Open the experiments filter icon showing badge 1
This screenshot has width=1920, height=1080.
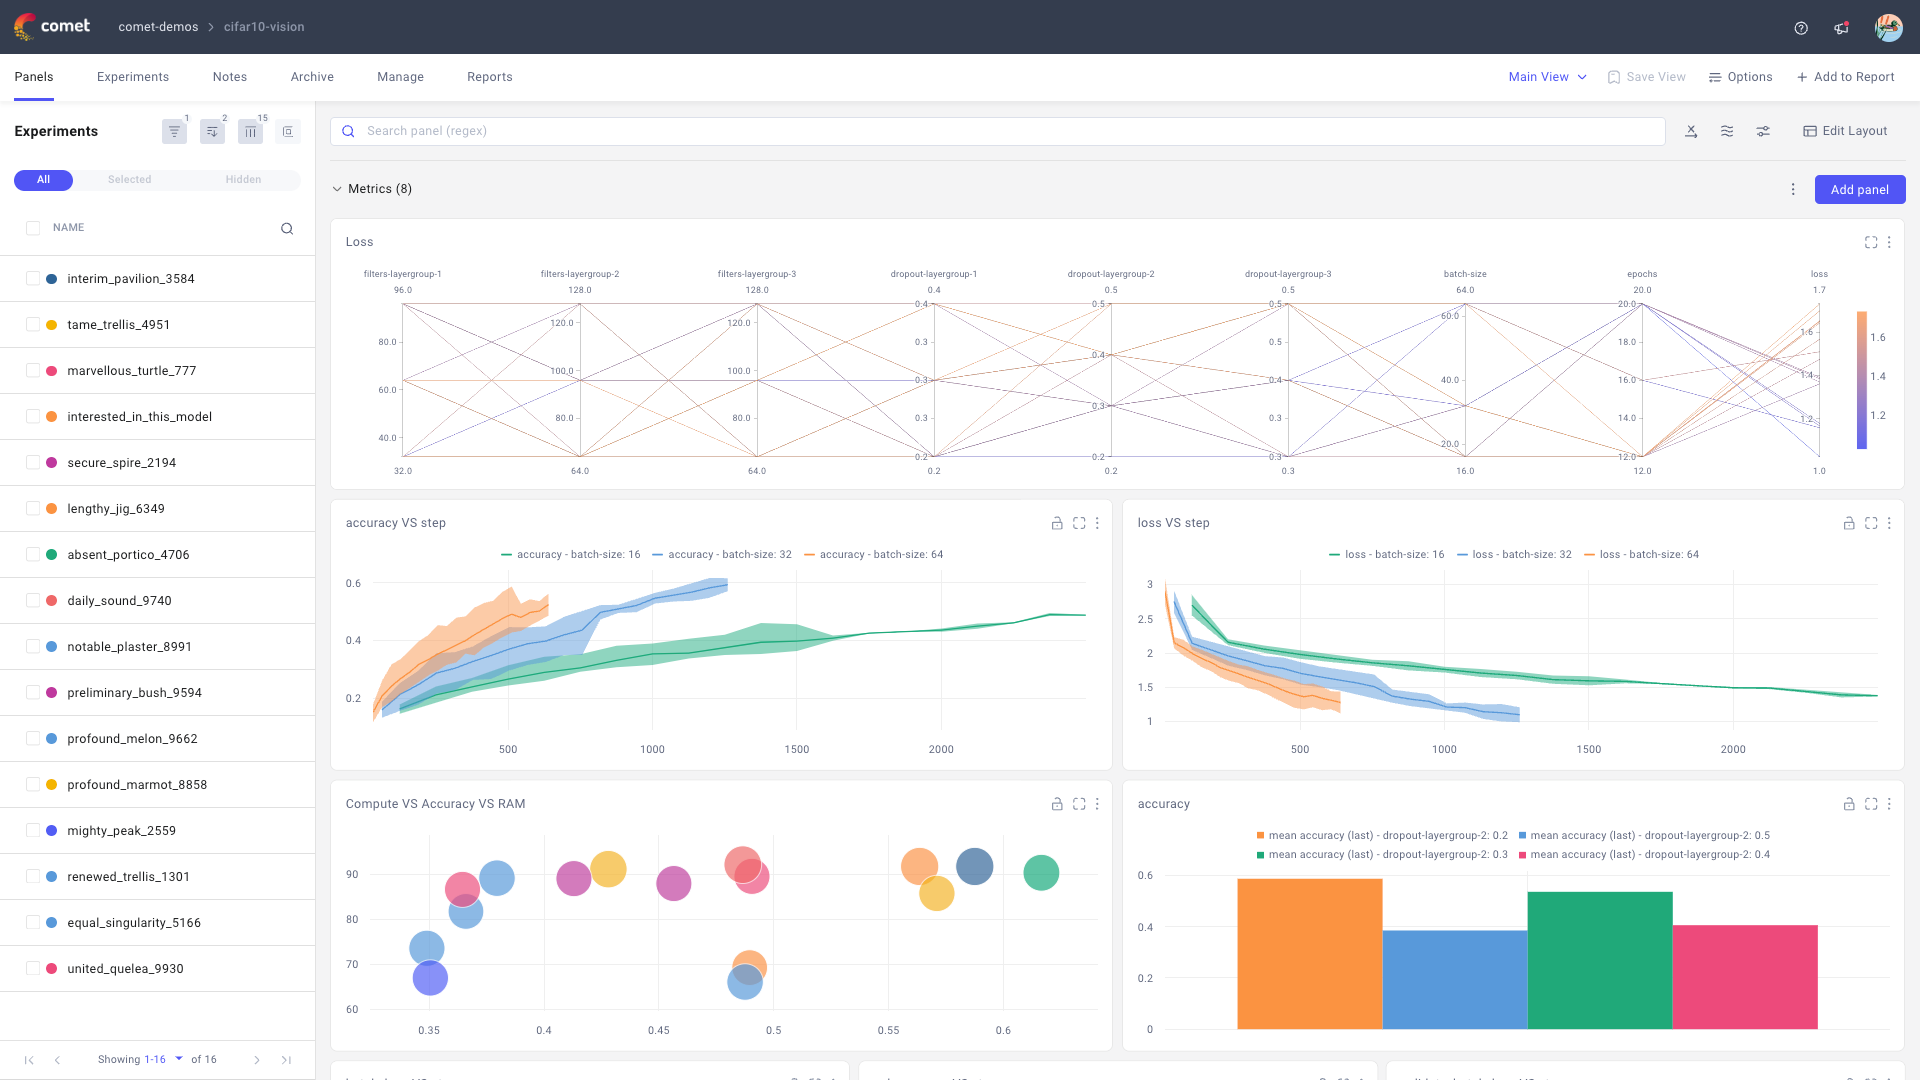pyautogui.click(x=174, y=131)
